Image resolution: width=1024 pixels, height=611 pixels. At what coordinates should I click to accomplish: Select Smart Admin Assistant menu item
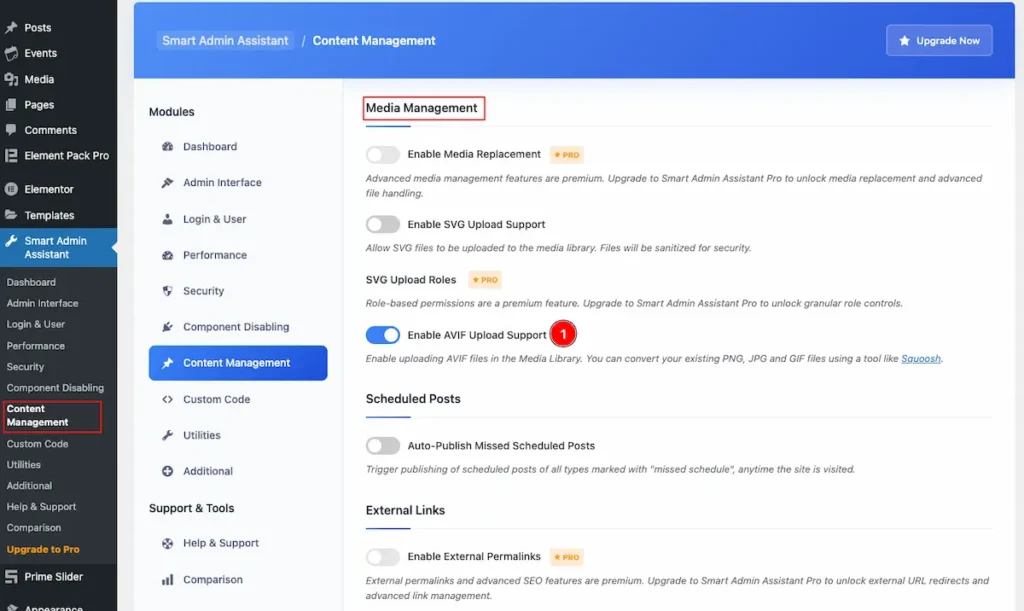59,247
